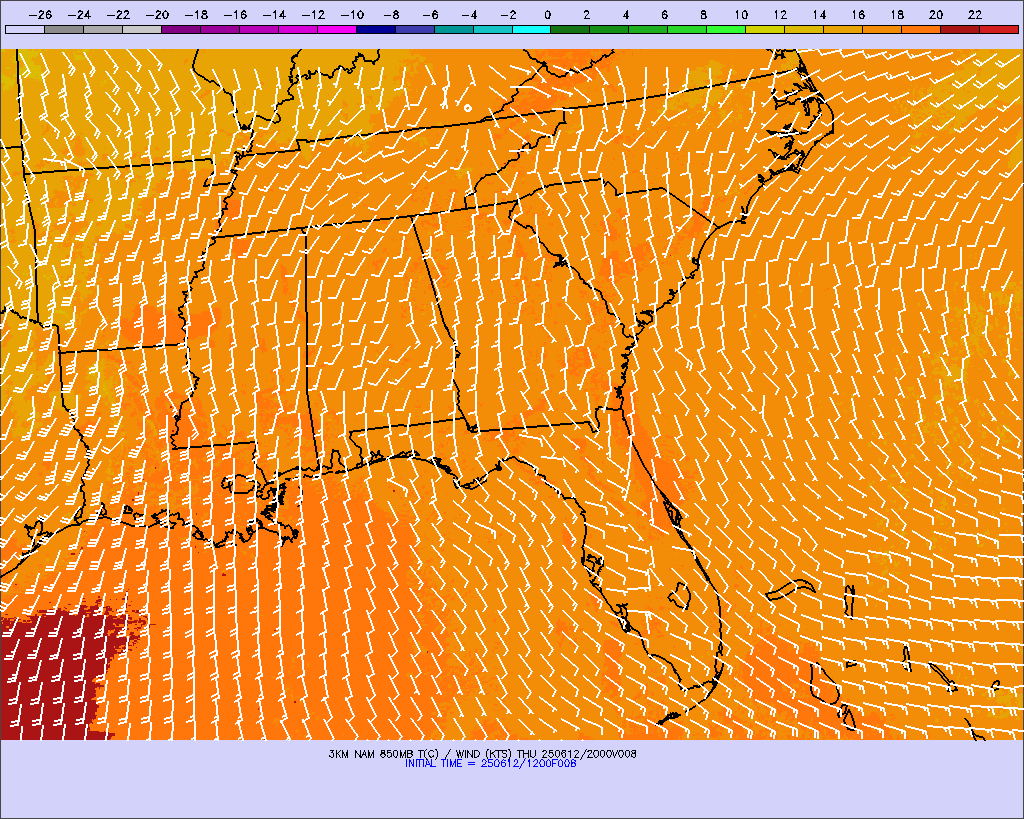Screen dimensions: 1024x819
Task: Click the gray swatch between -26 and -24
Action: click(64, 29)
